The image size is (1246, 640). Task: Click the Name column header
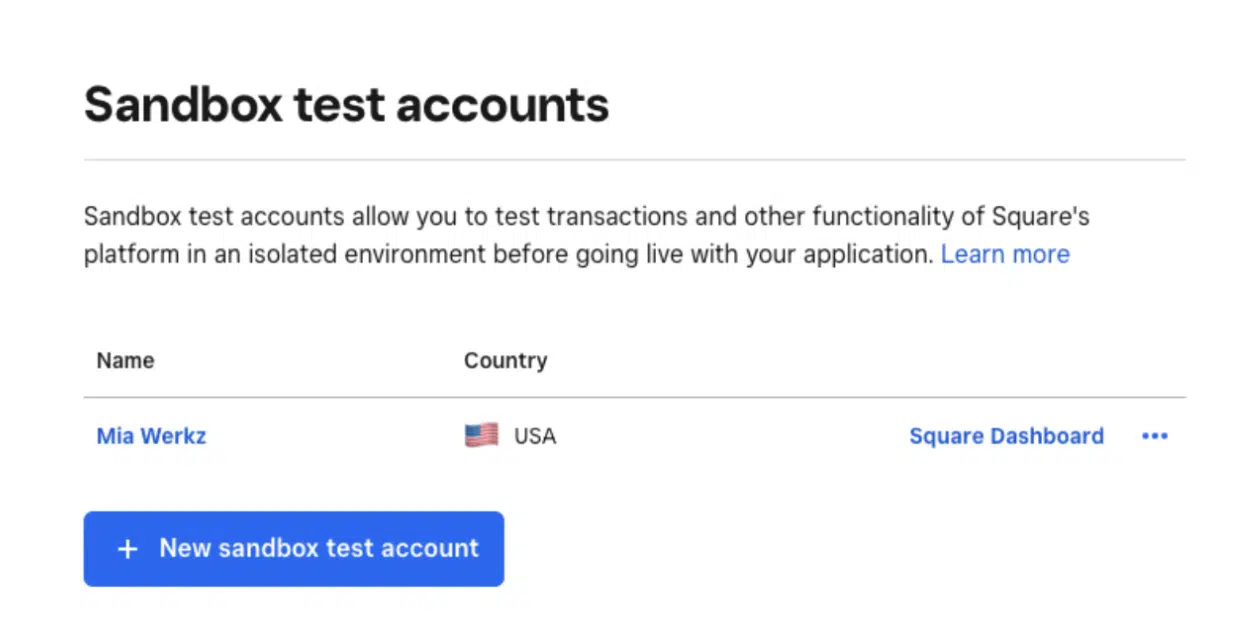pyautogui.click(x=124, y=360)
